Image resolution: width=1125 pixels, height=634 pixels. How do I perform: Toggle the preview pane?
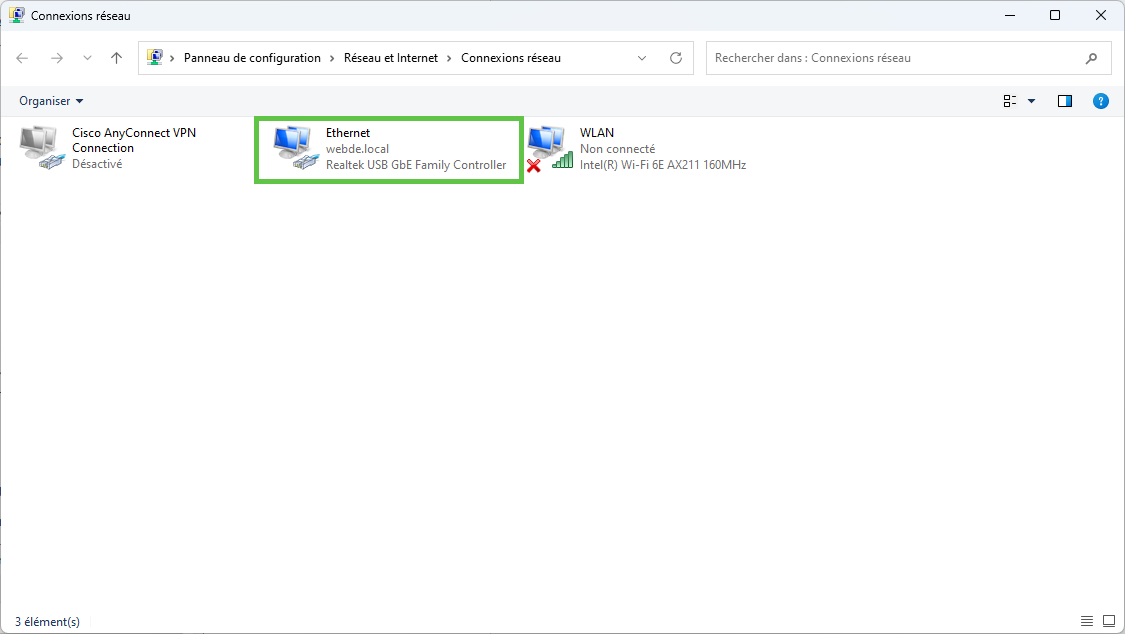[1065, 101]
